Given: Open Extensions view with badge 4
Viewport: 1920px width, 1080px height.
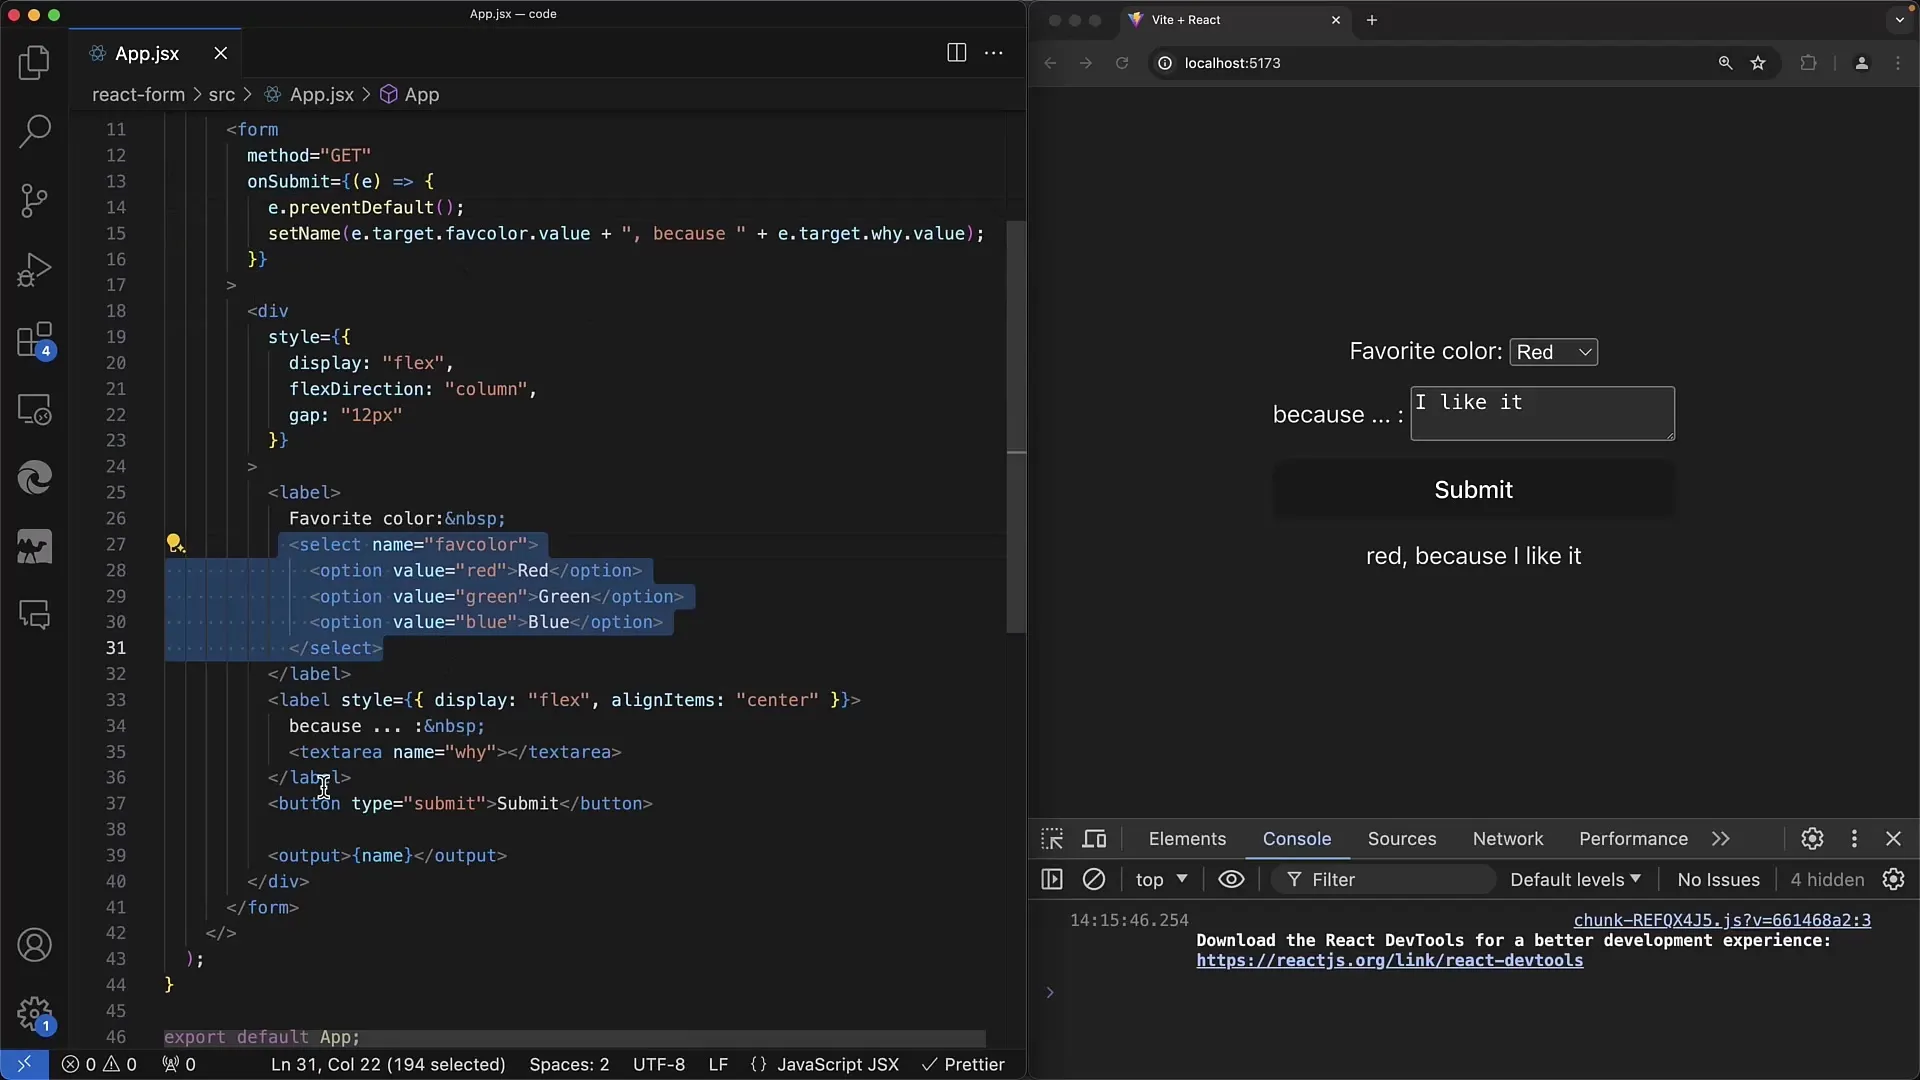Looking at the screenshot, I should [34, 340].
